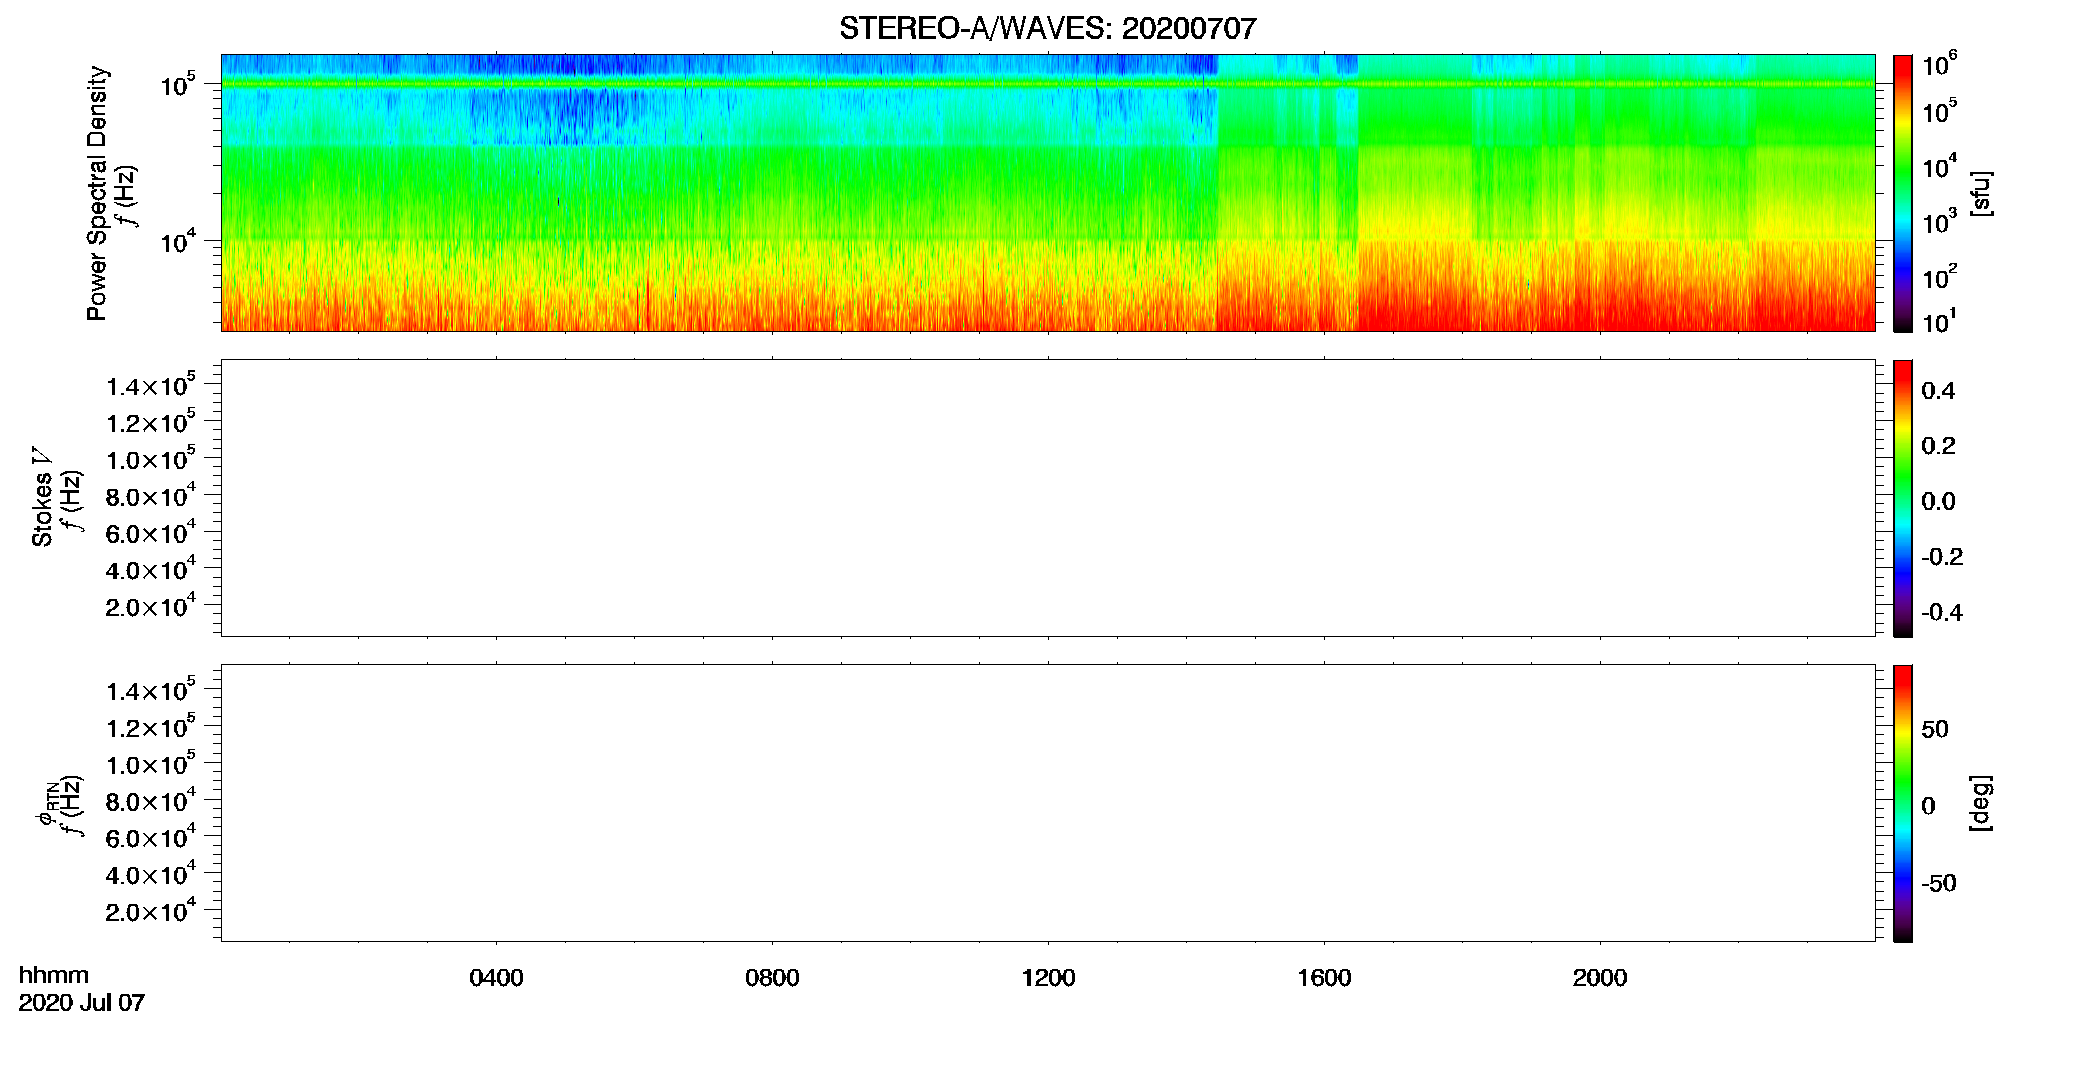2096x1080 pixels.
Task: Click the -50 tick on degrees colorbar
Action: 1939,884
